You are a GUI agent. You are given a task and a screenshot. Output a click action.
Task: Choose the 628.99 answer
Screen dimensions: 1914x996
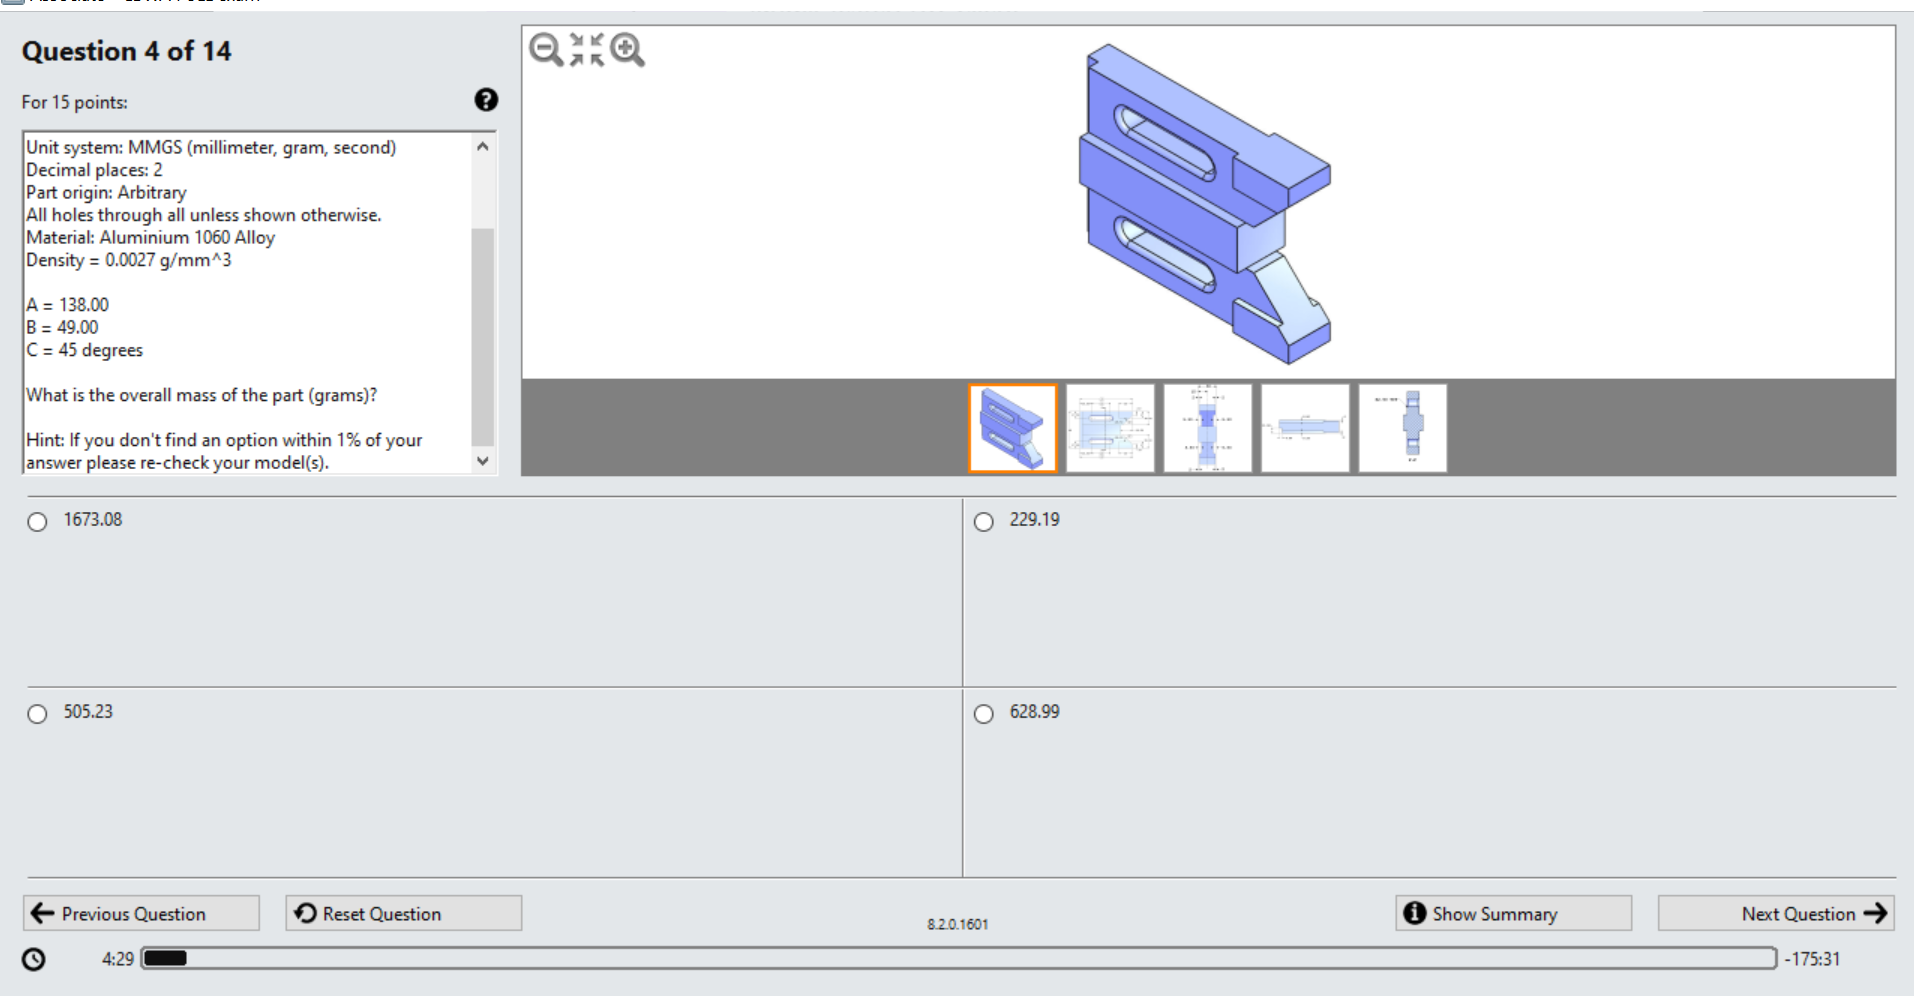click(x=984, y=714)
